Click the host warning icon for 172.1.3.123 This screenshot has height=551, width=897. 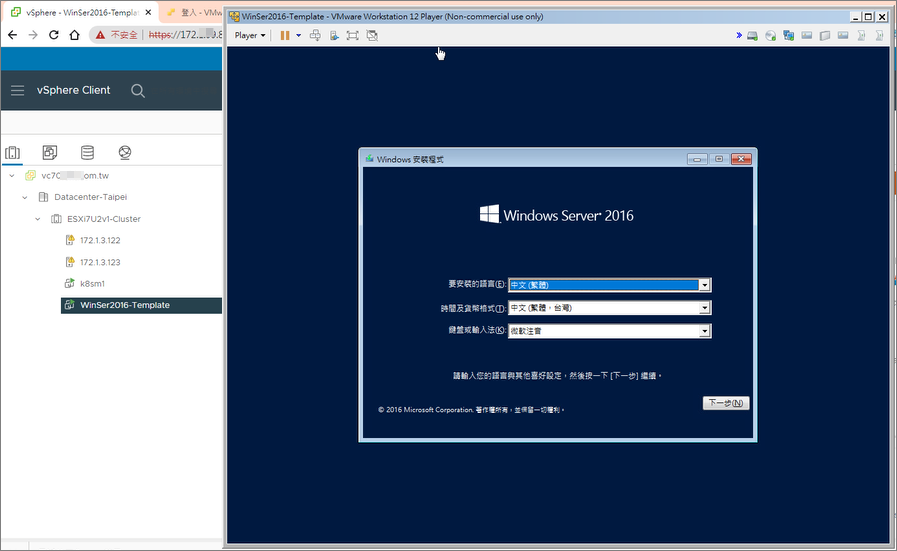tap(70, 262)
